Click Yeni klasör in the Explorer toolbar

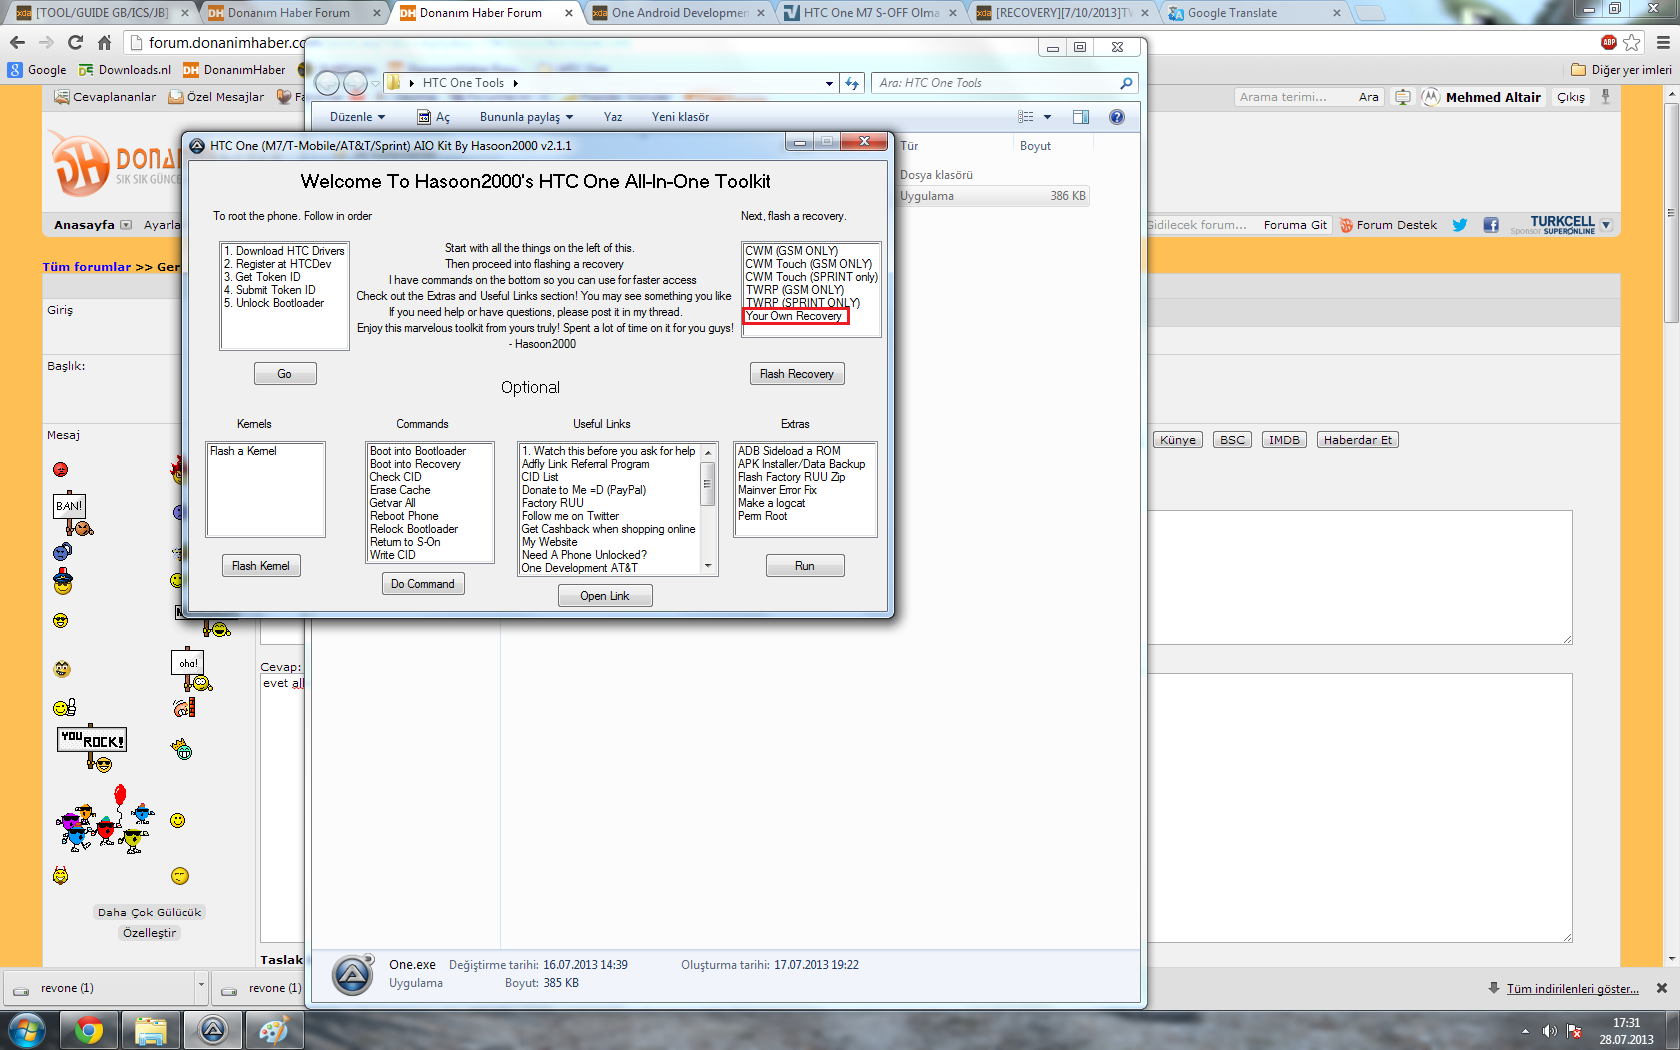[x=680, y=117]
